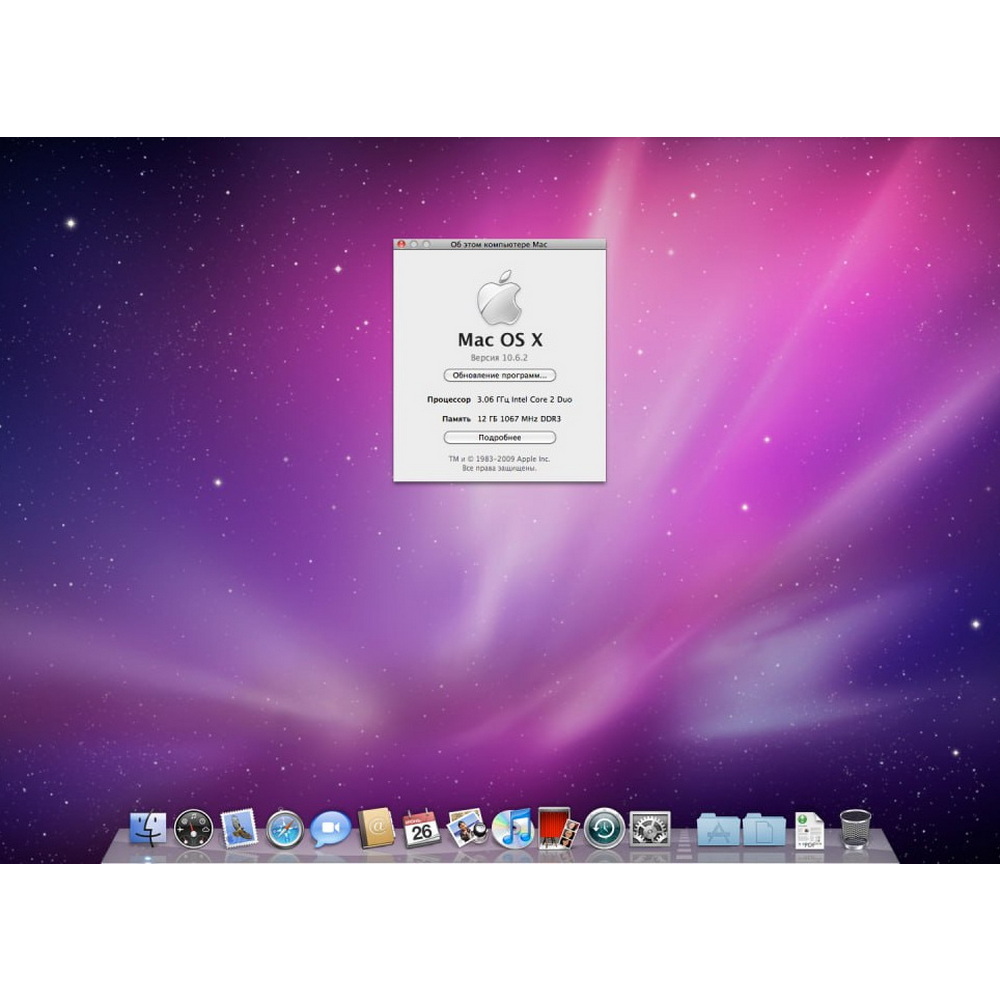Click the "Память" label
Viewport: 1000px width, 1000px height.
point(456,419)
